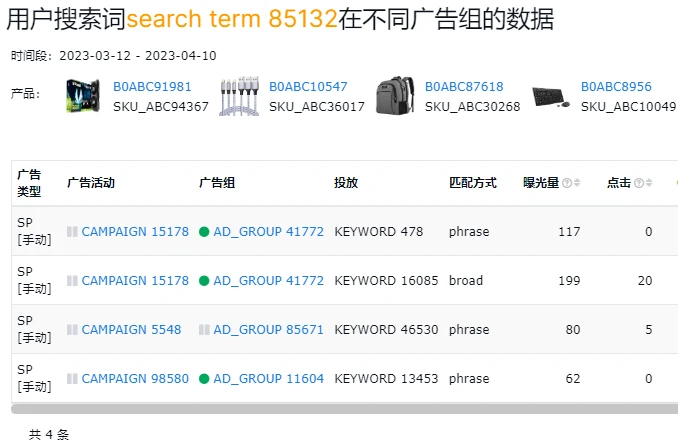This screenshot has width=678, height=444.
Task: Click the charging cables product image
Action: pos(241,97)
